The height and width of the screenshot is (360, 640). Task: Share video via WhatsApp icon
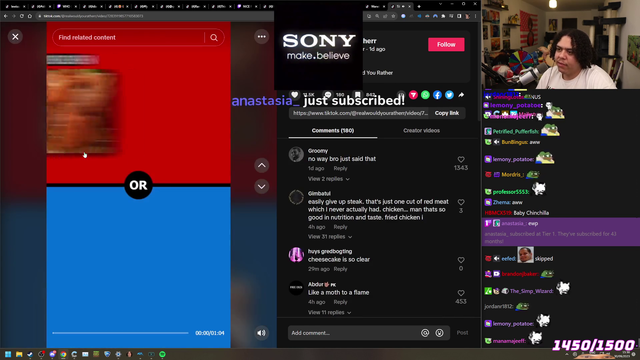click(425, 95)
